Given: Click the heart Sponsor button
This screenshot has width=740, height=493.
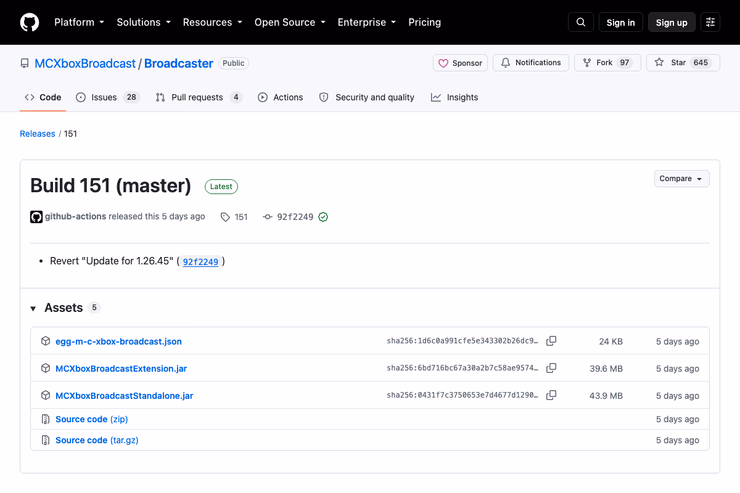Looking at the screenshot, I should [460, 63].
